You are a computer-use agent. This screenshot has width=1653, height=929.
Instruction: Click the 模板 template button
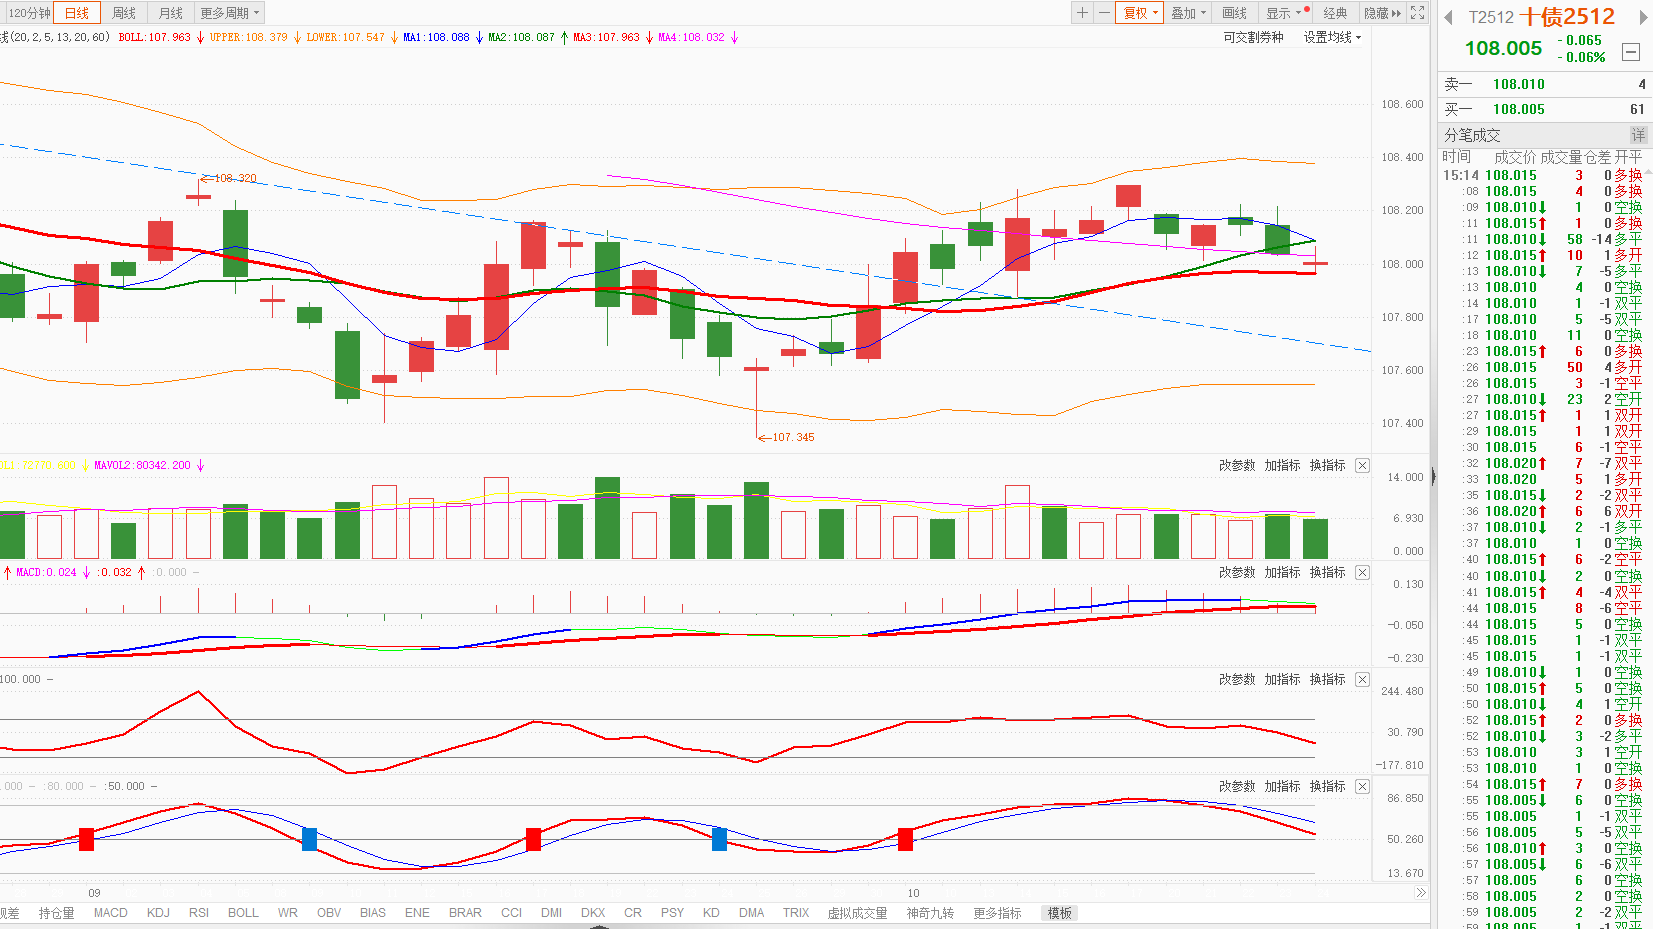point(1060,913)
